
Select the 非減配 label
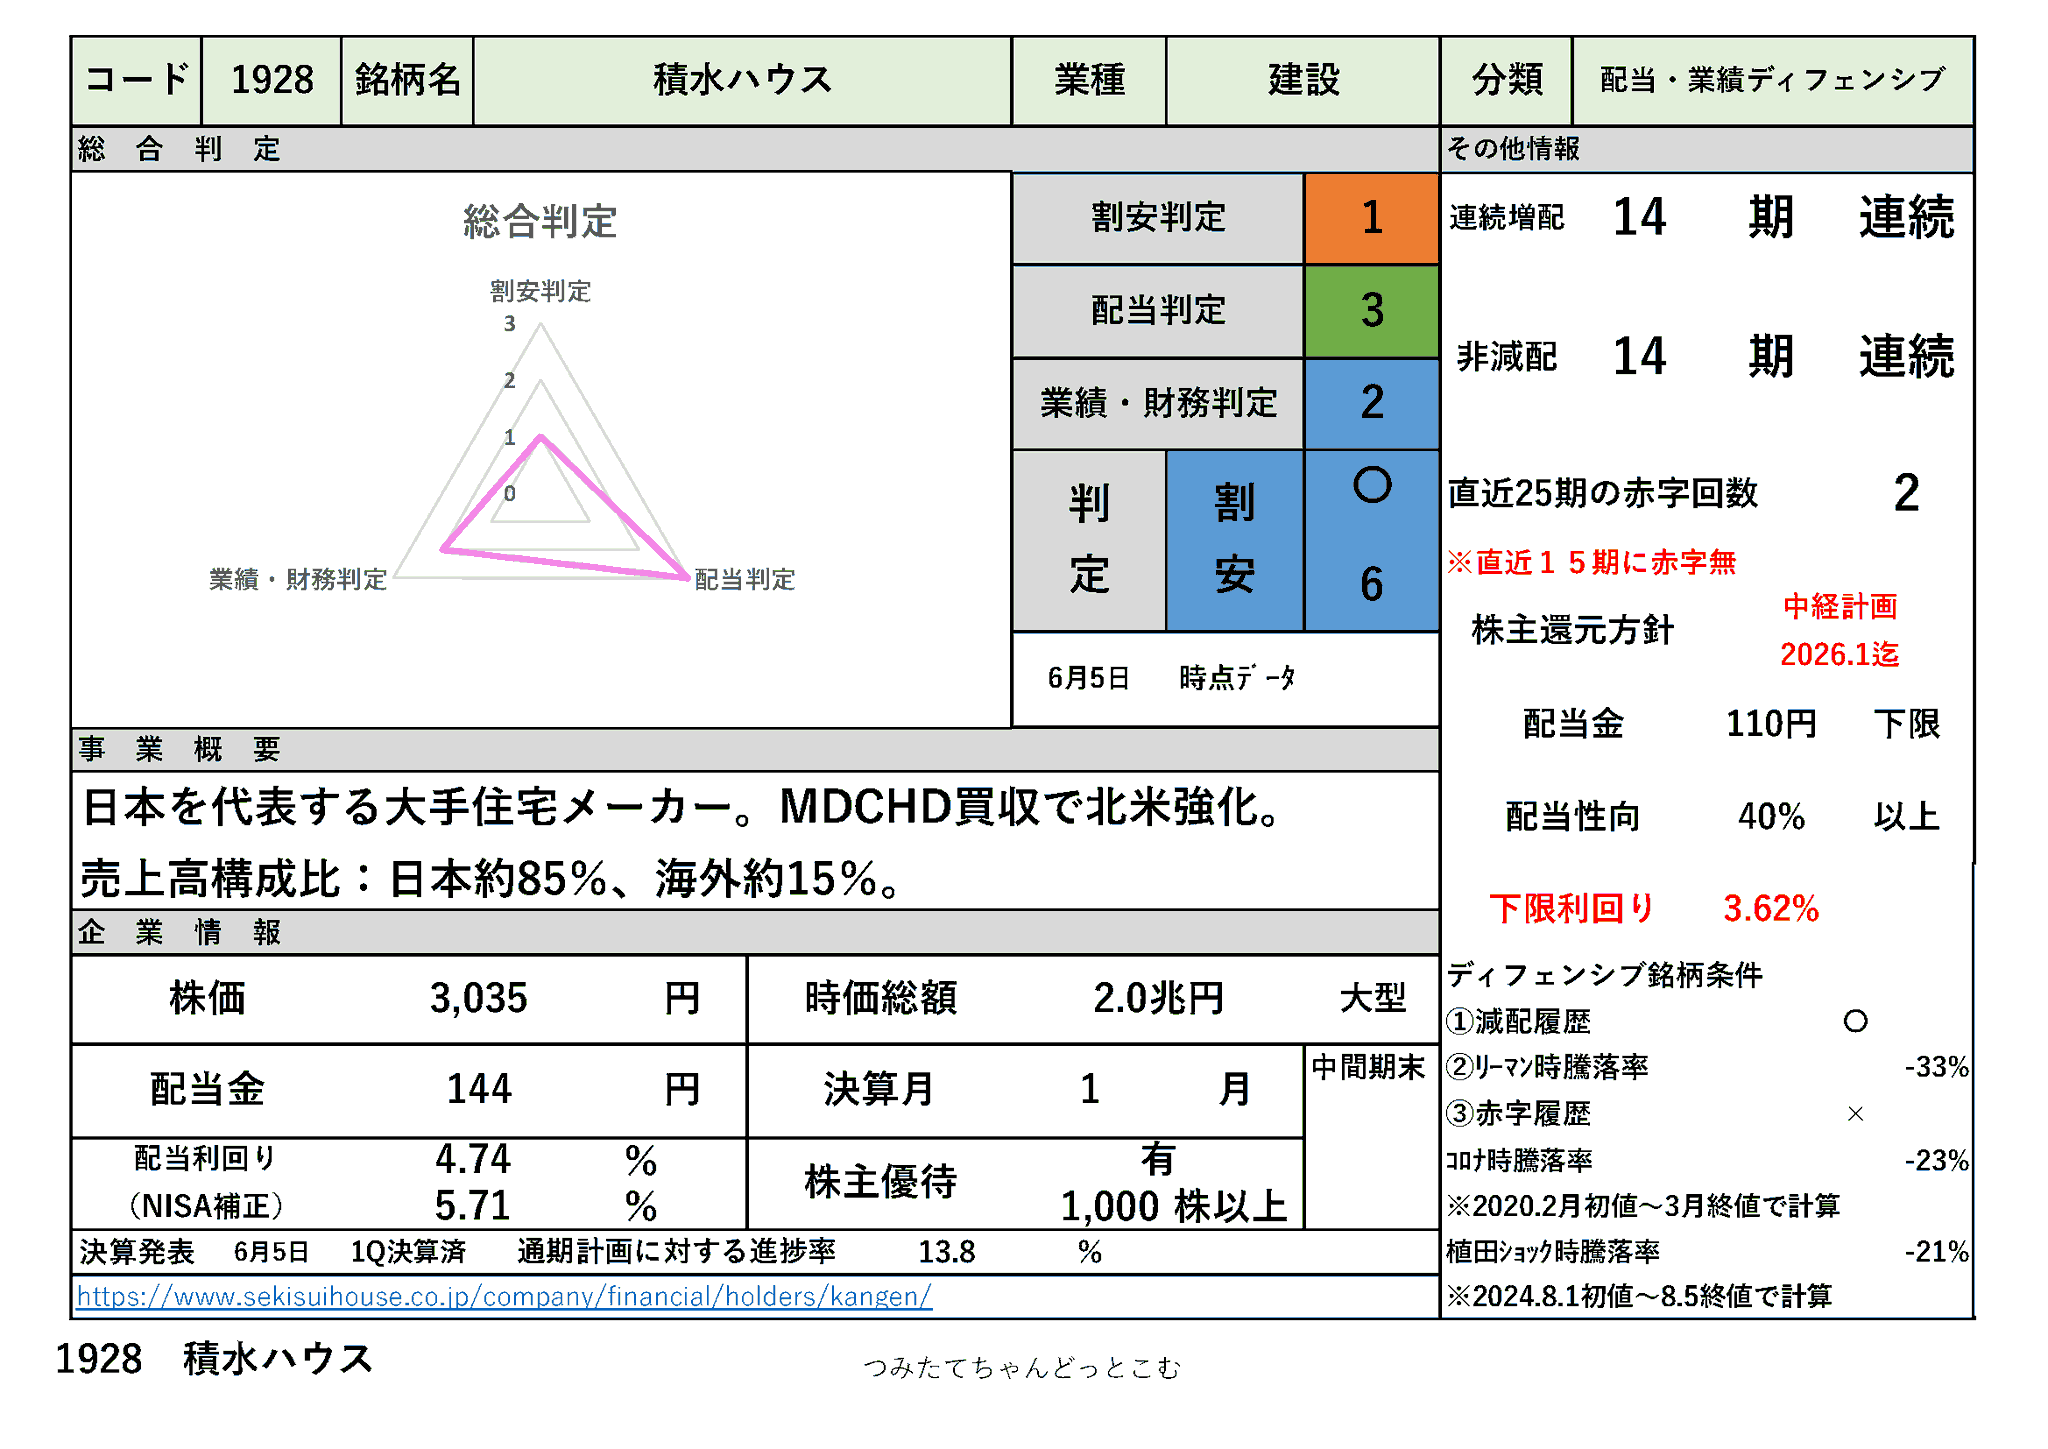tap(1506, 356)
